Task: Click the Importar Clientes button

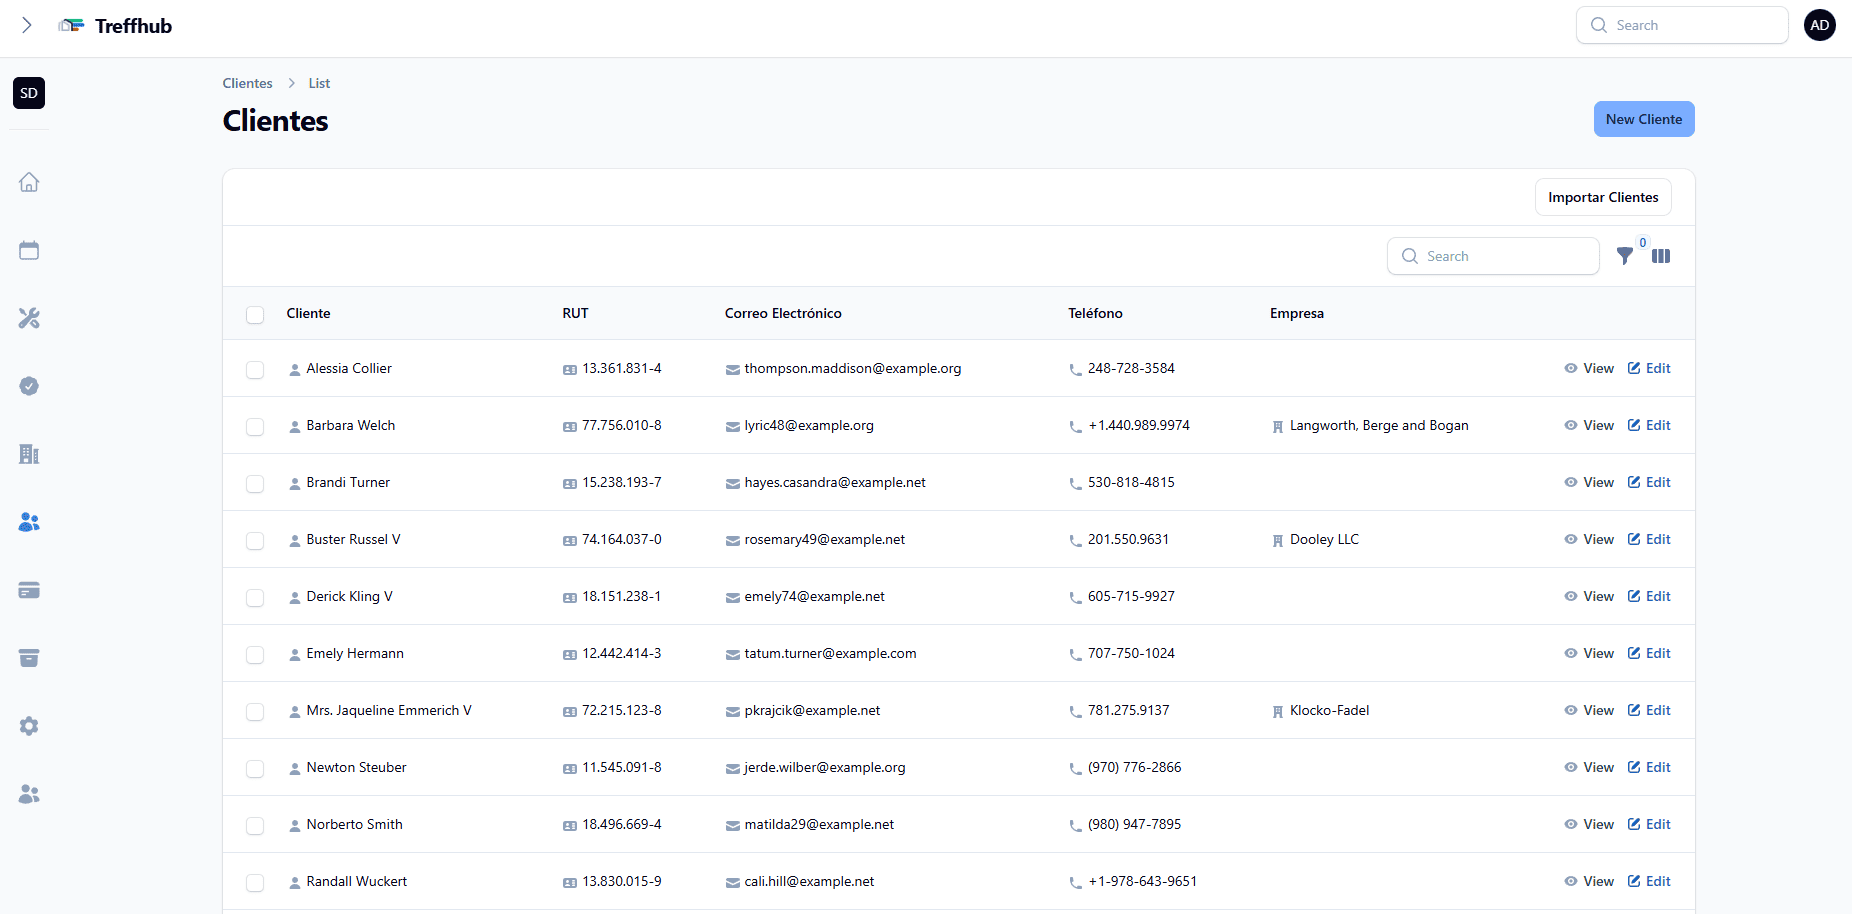Action: pyautogui.click(x=1603, y=197)
